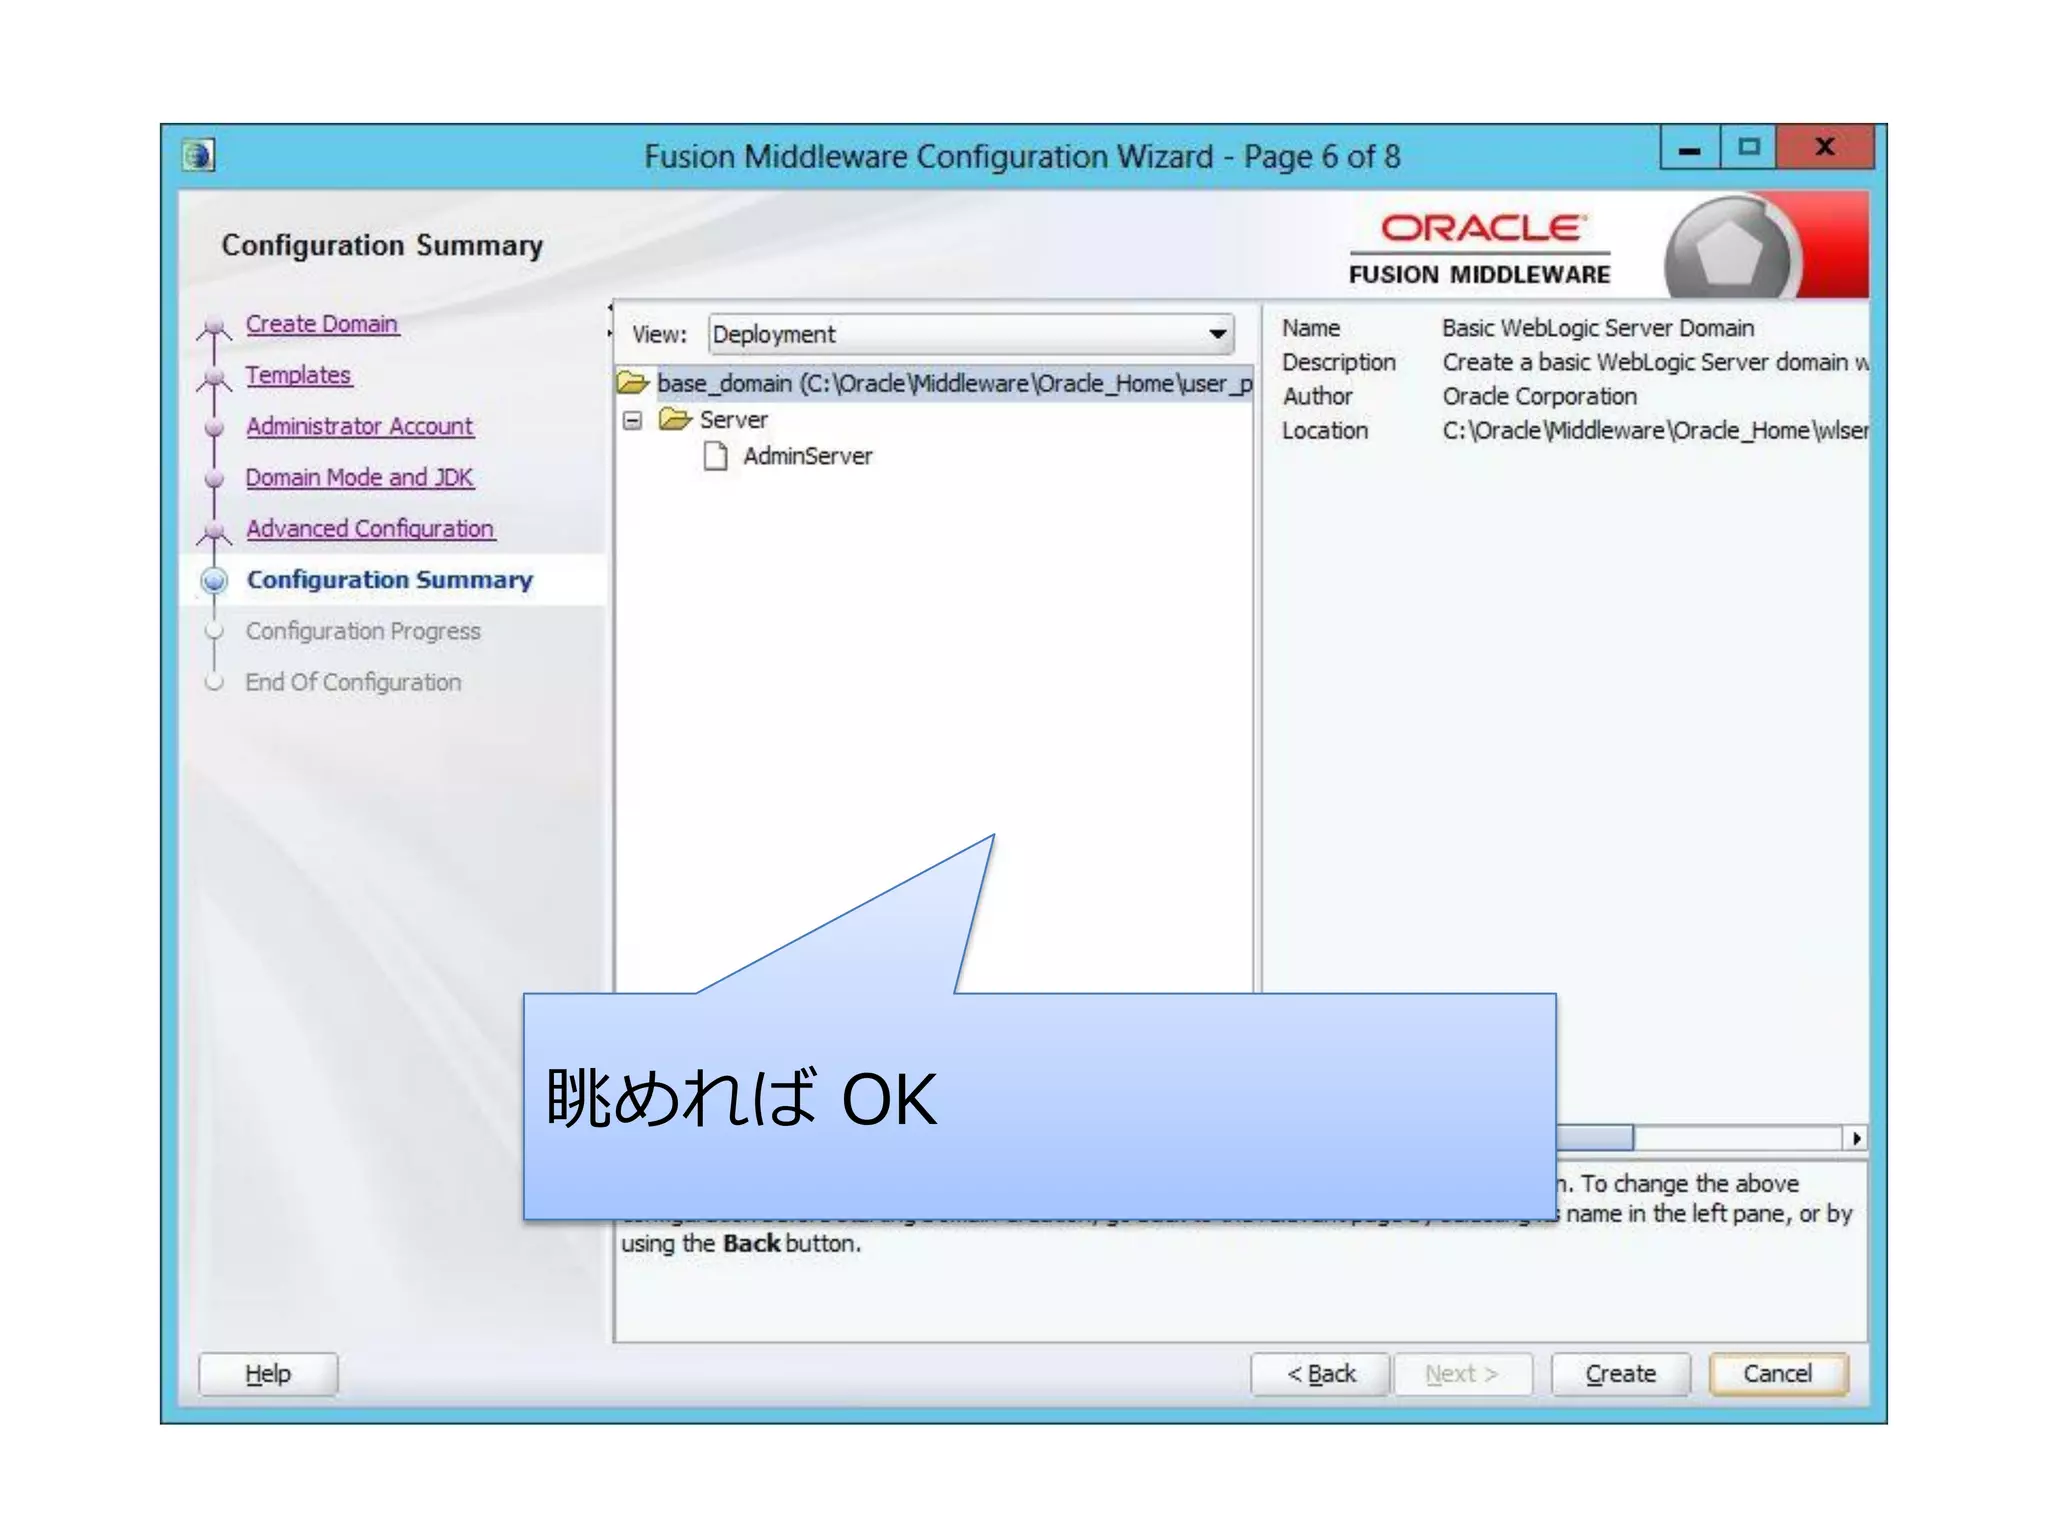
Task: Click the Server folder icon in tree
Action: (676, 420)
